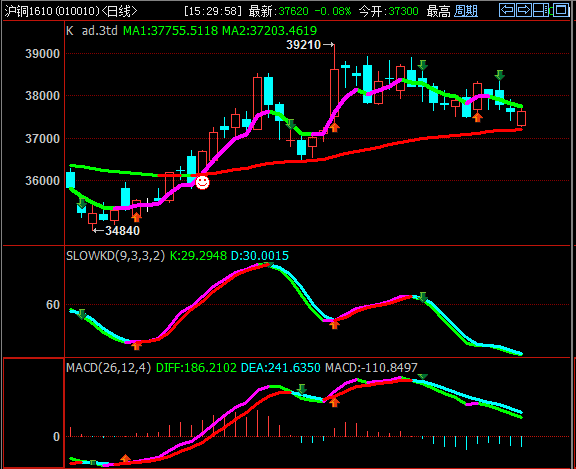Click the K:29.2948 value
The image size is (576, 469).
(x=198, y=256)
